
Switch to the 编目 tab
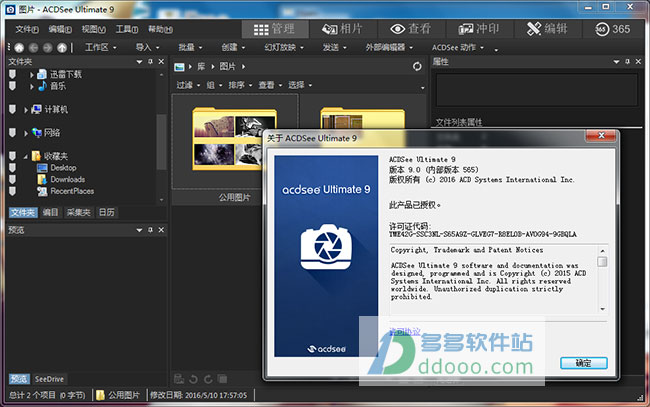click(x=51, y=213)
